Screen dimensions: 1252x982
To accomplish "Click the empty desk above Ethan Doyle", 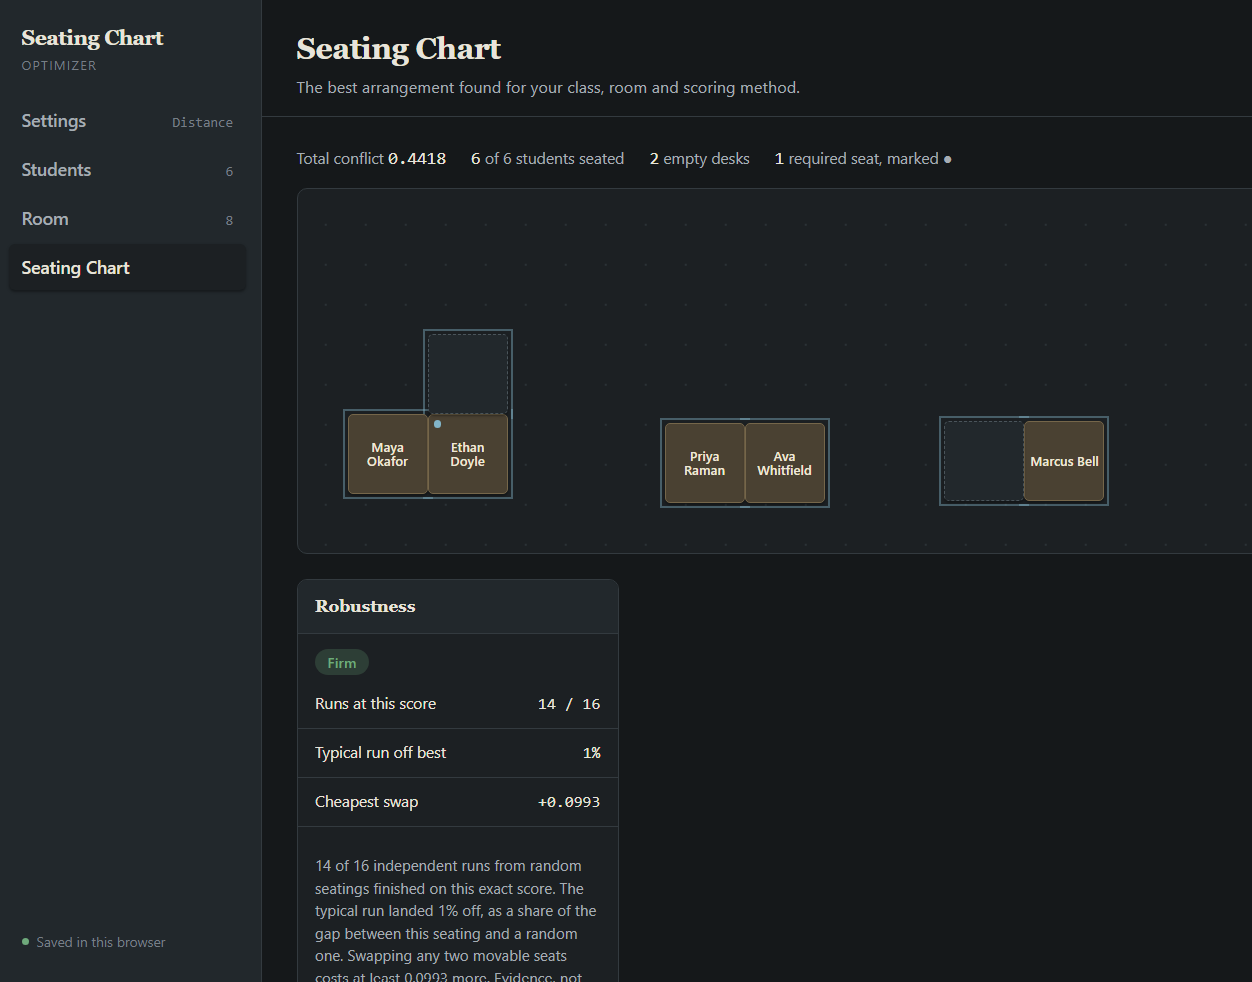I will [468, 374].
